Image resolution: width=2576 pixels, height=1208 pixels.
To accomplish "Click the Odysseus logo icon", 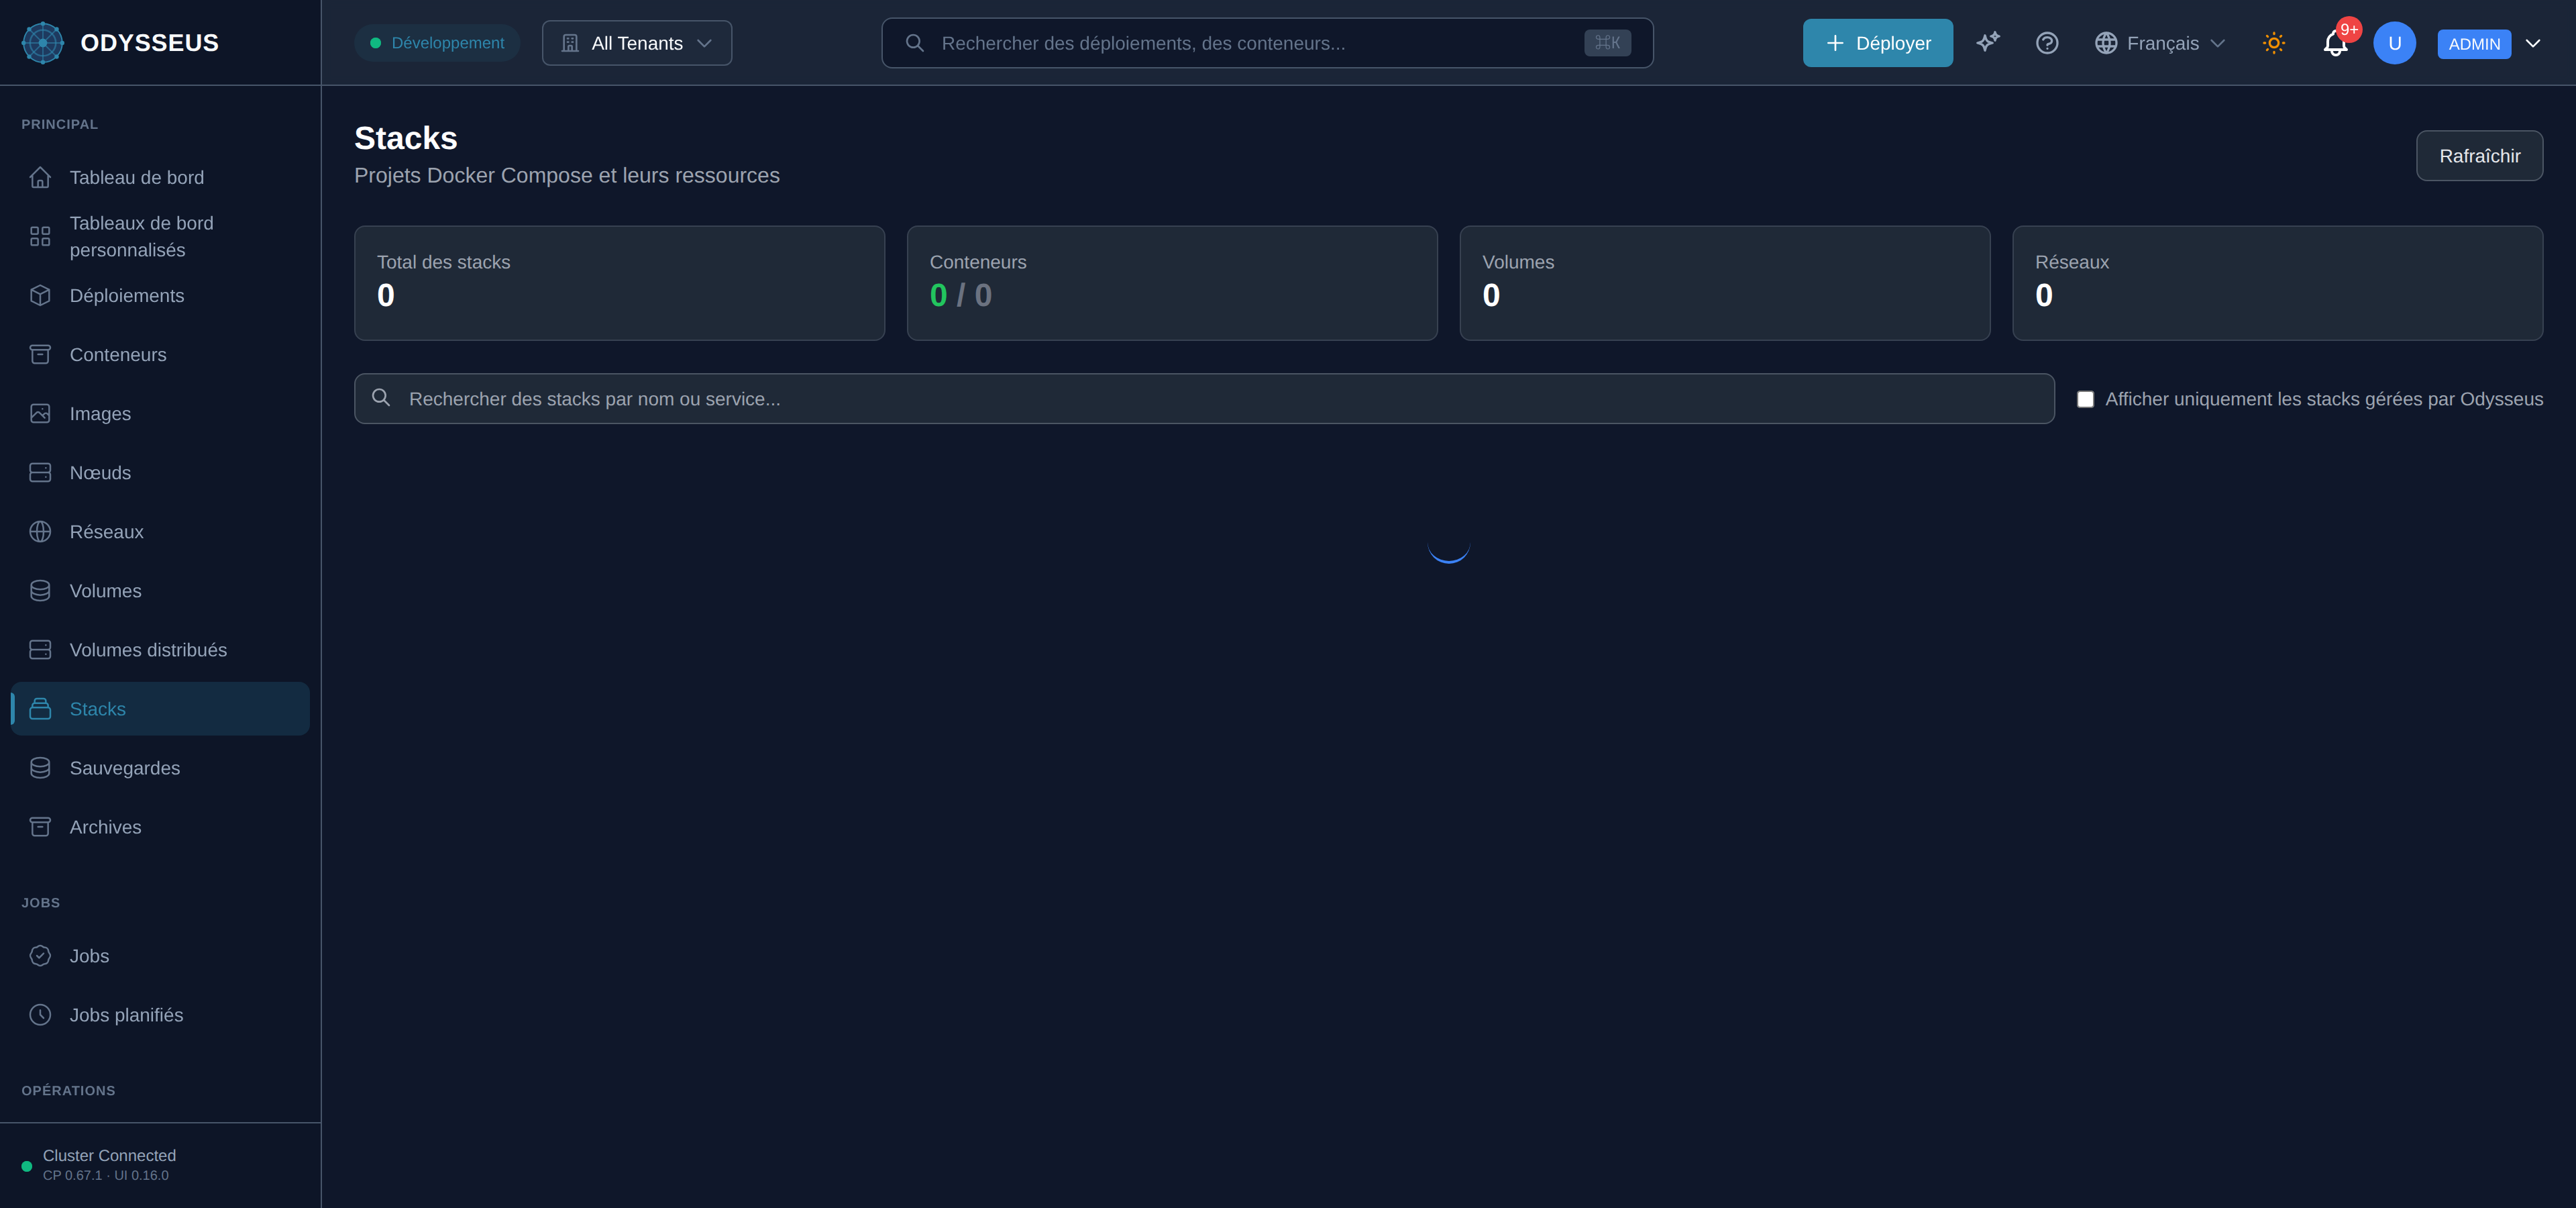I will click(x=43, y=43).
